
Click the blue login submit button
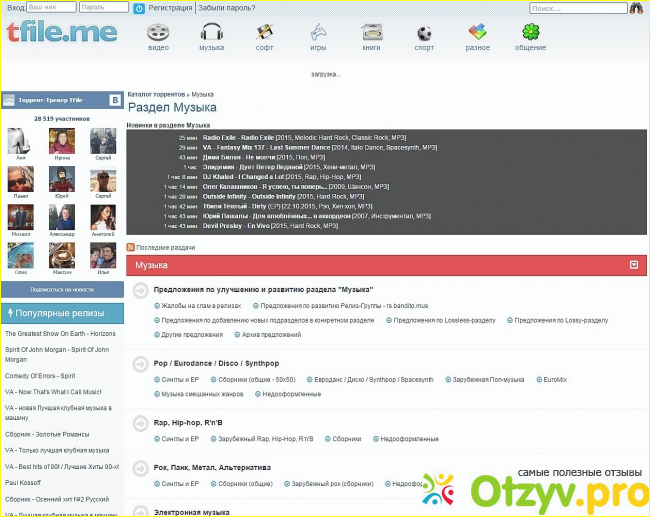tap(139, 7)
